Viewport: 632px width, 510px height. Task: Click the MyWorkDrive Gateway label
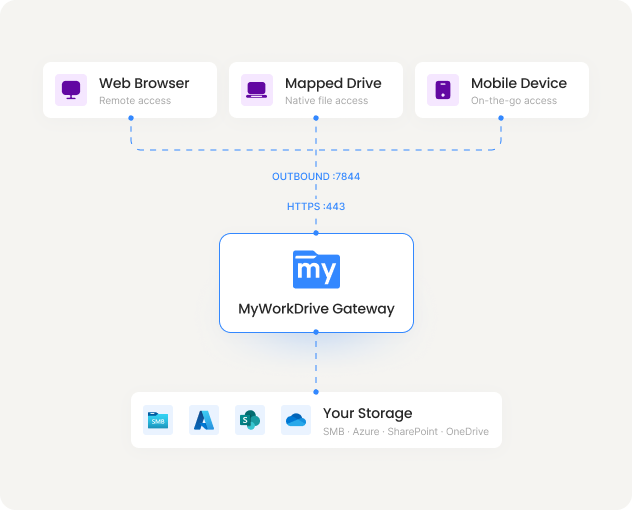pyautogui.click(x=316, y=309)
